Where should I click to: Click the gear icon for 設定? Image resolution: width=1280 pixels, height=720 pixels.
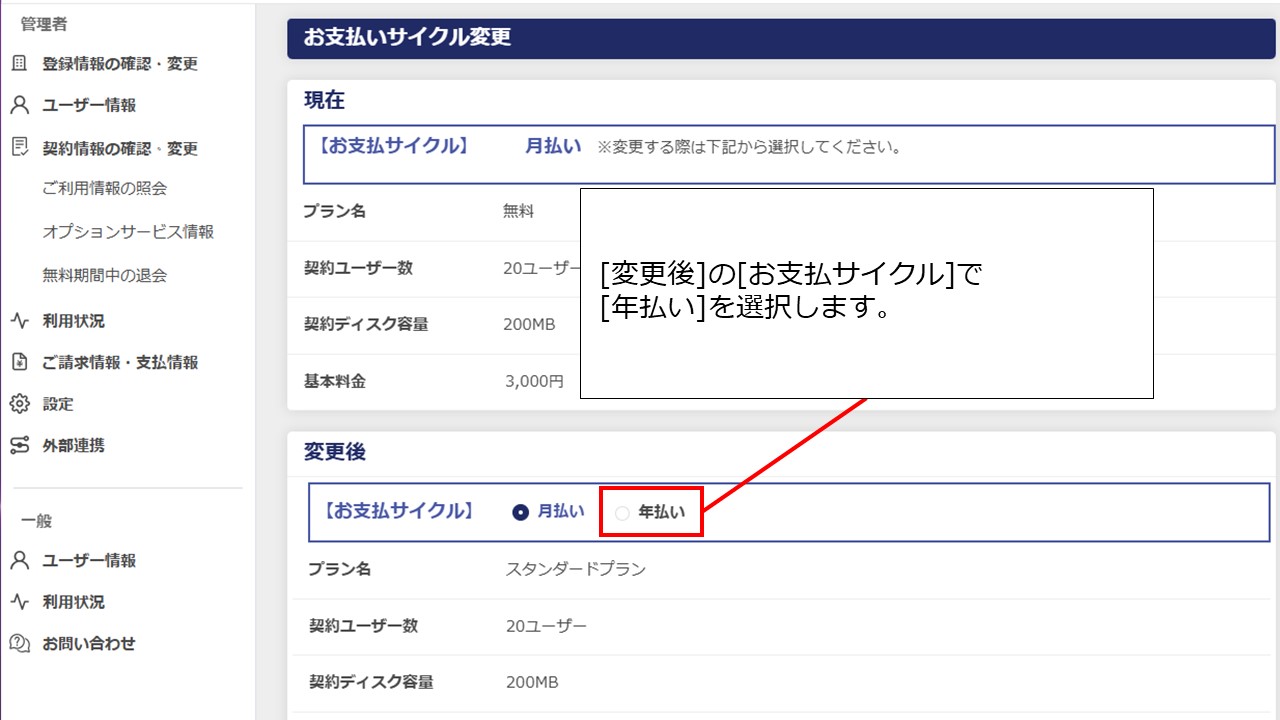tap(19, 404)
